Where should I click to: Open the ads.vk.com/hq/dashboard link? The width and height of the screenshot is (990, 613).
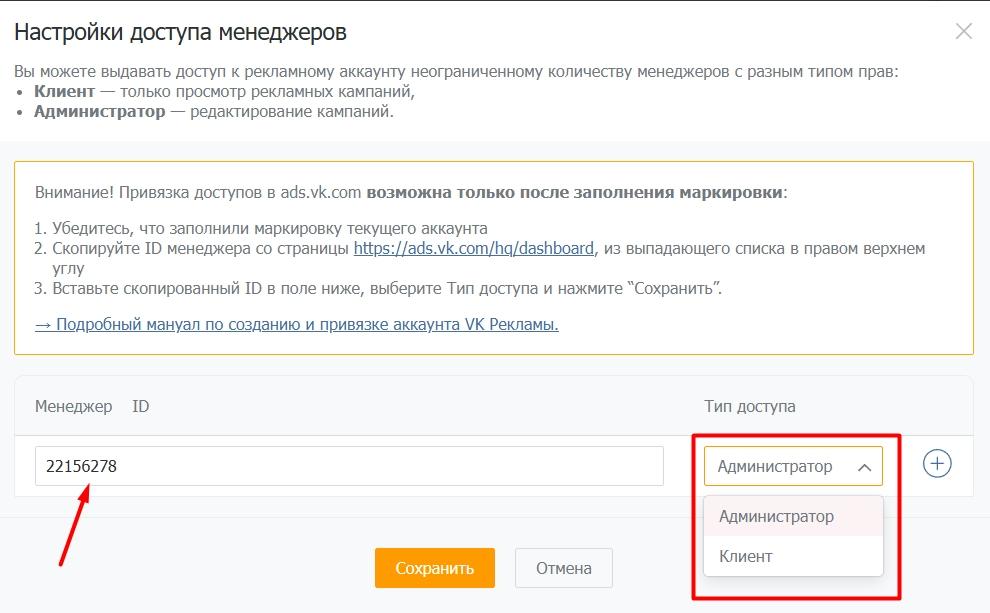pos(473,248)
